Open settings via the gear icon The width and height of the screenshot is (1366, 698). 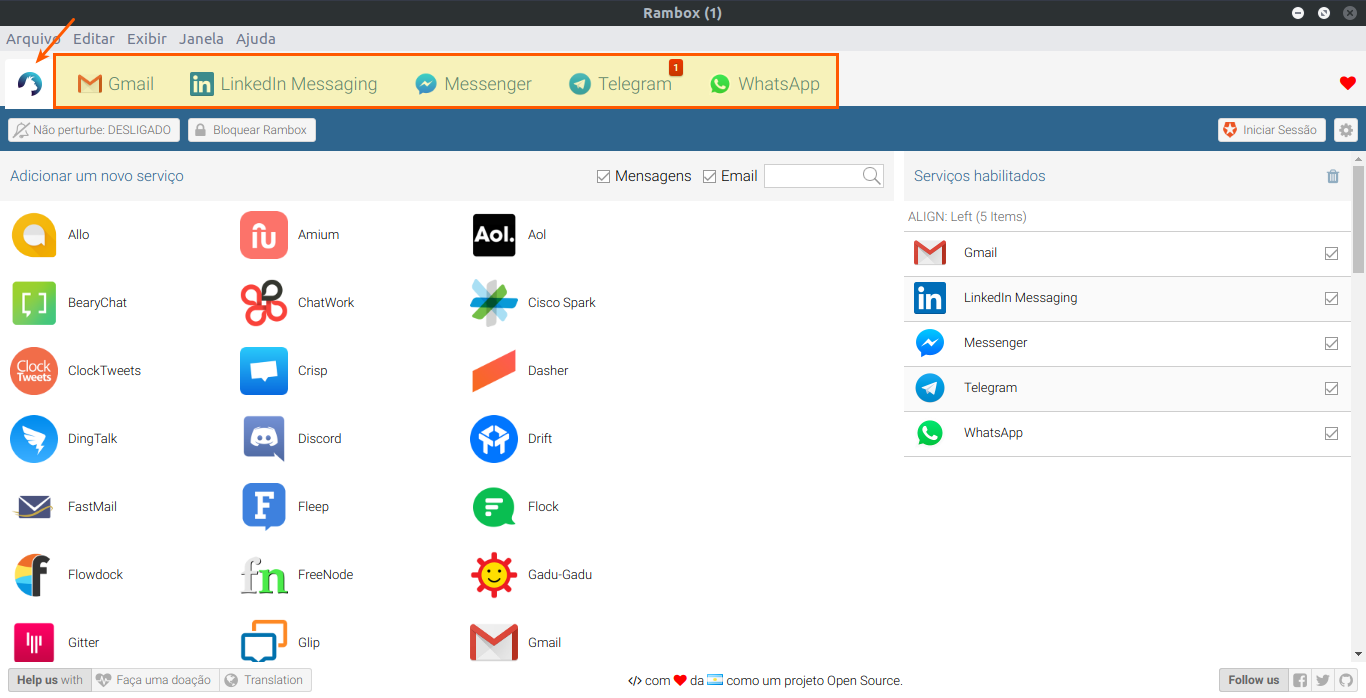pyautogui.click(x=1346, y=130)
